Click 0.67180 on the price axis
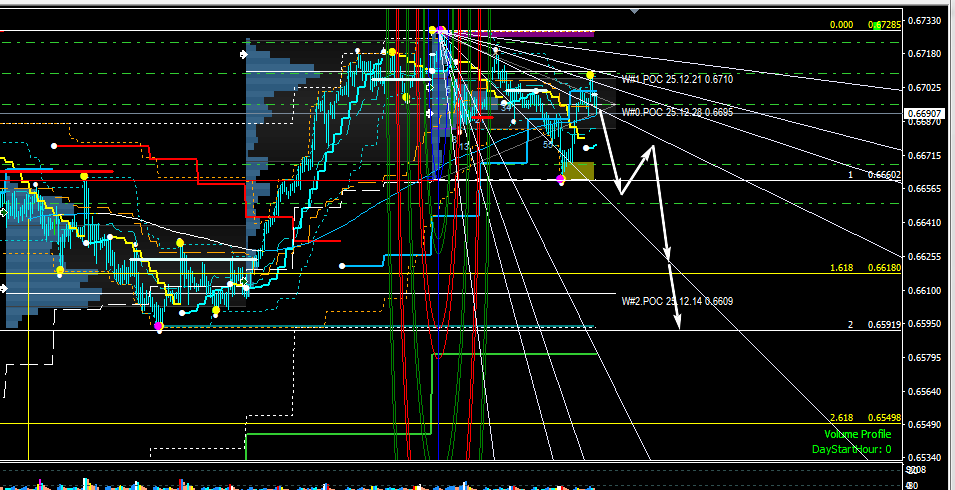 tap(923, 55)
